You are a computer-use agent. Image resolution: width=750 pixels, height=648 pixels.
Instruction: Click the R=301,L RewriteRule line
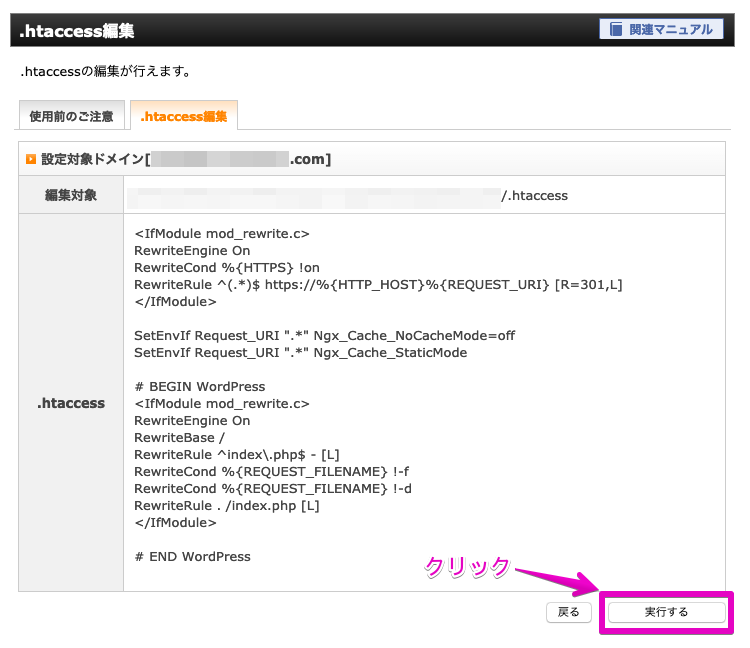pyautogui.click(x=378, y=285)
